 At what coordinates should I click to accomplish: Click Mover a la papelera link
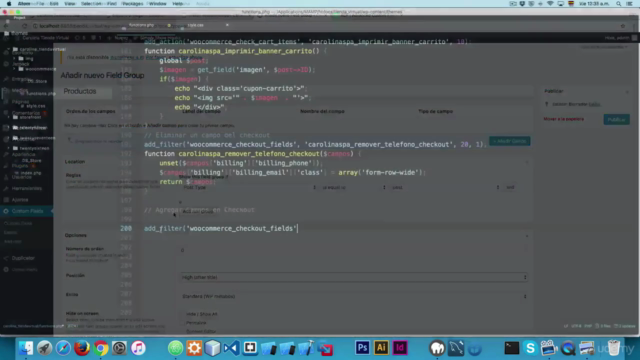(563, 119)
